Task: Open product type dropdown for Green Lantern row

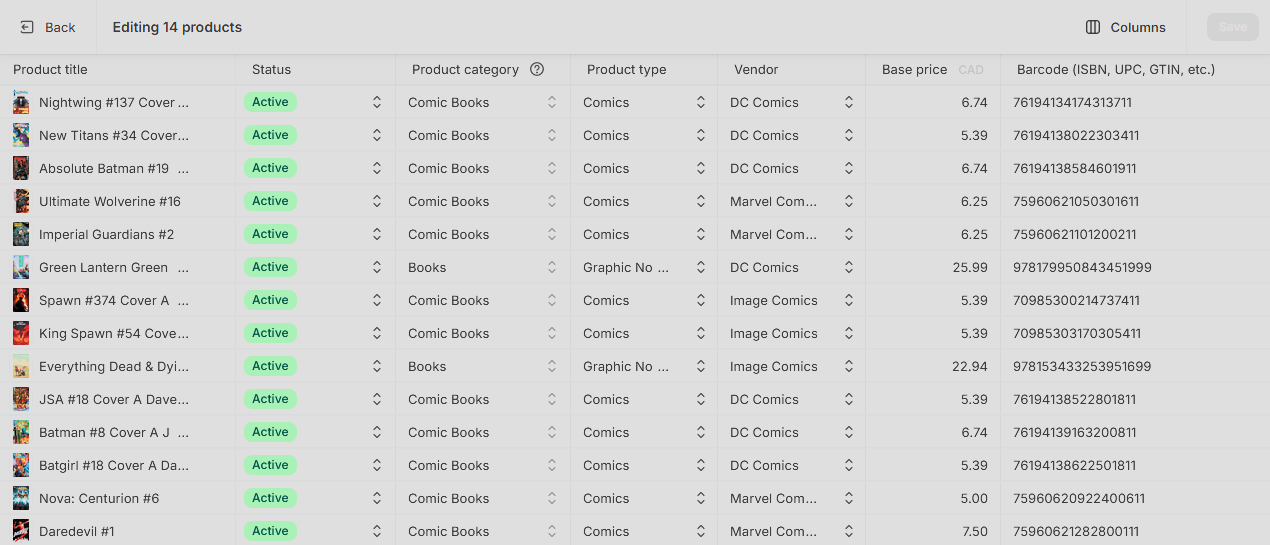Action: click(x=701, y=267)
